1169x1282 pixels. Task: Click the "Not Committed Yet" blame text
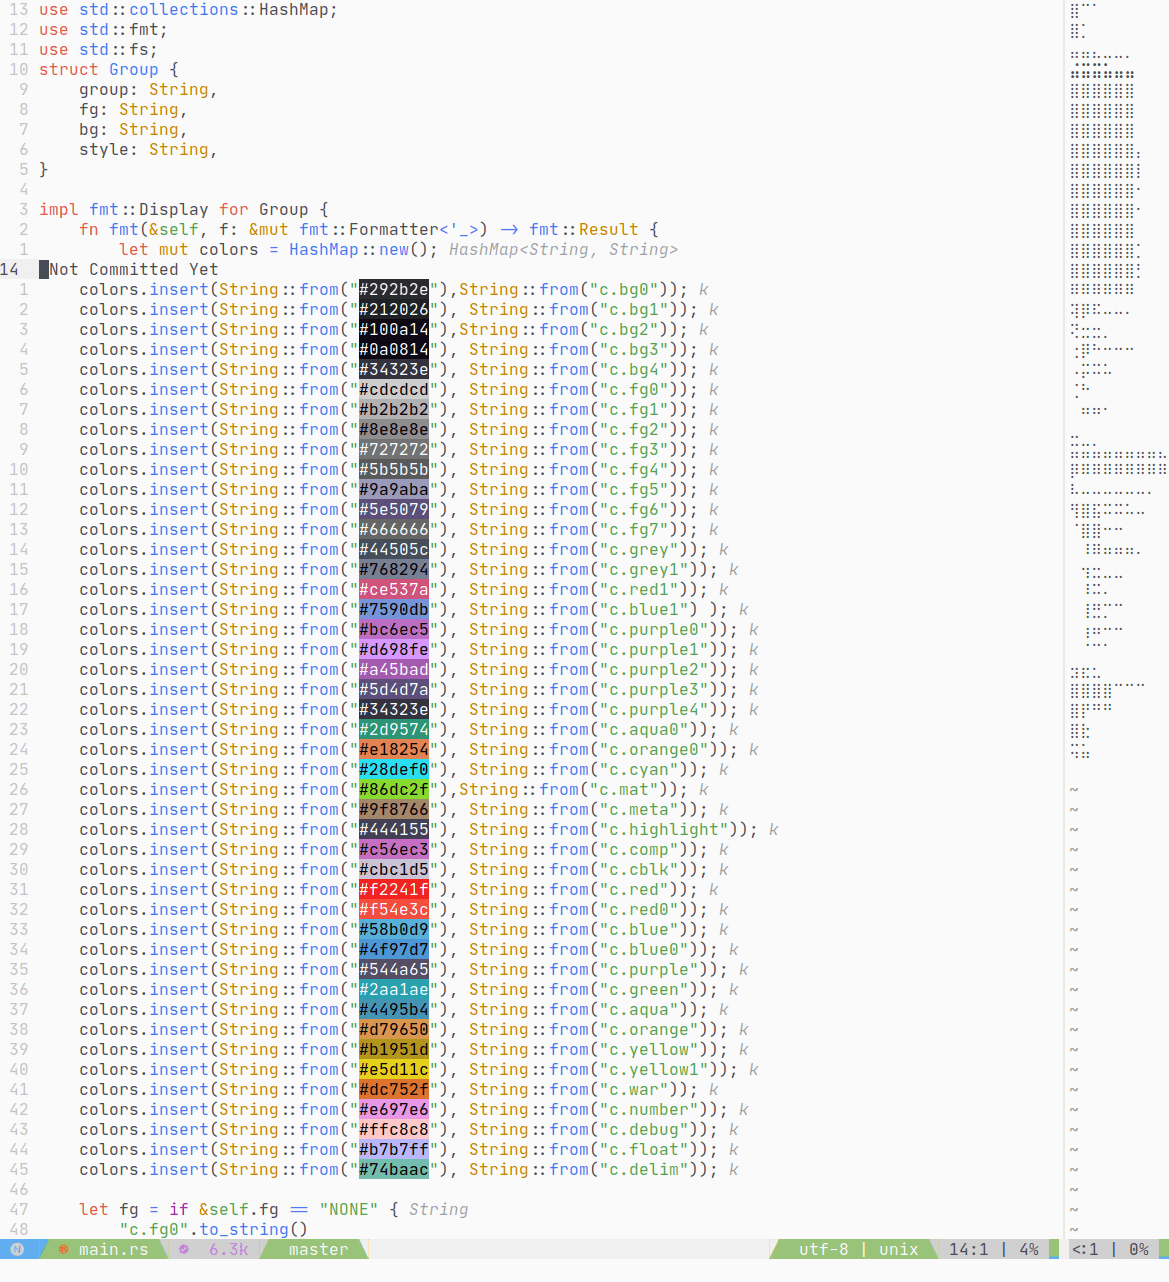tap(133, 269)
